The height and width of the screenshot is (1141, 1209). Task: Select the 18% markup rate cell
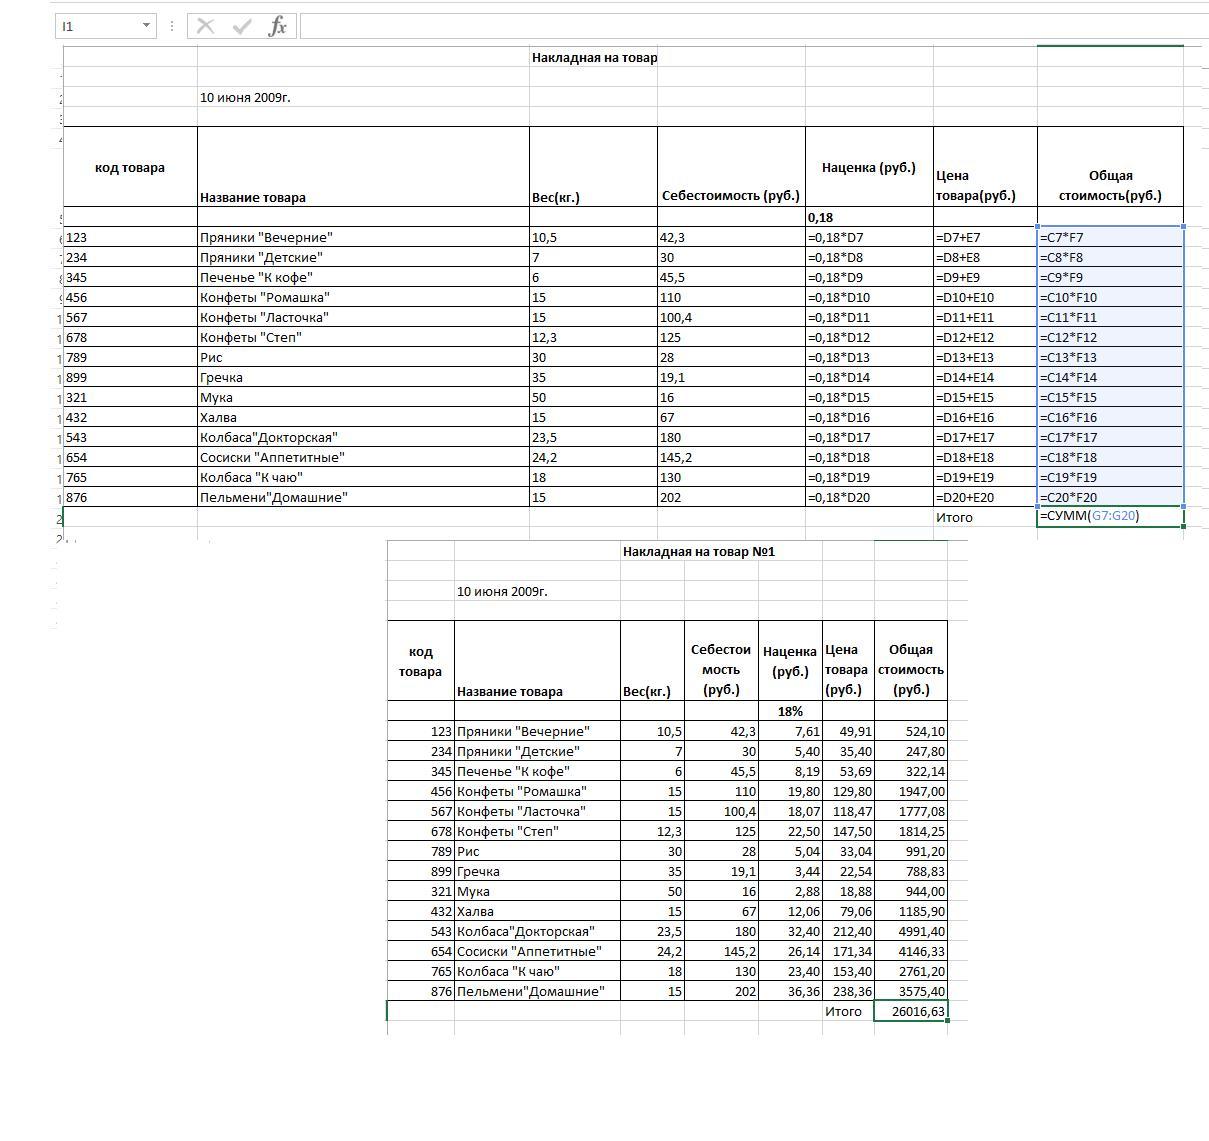point(790,711)
